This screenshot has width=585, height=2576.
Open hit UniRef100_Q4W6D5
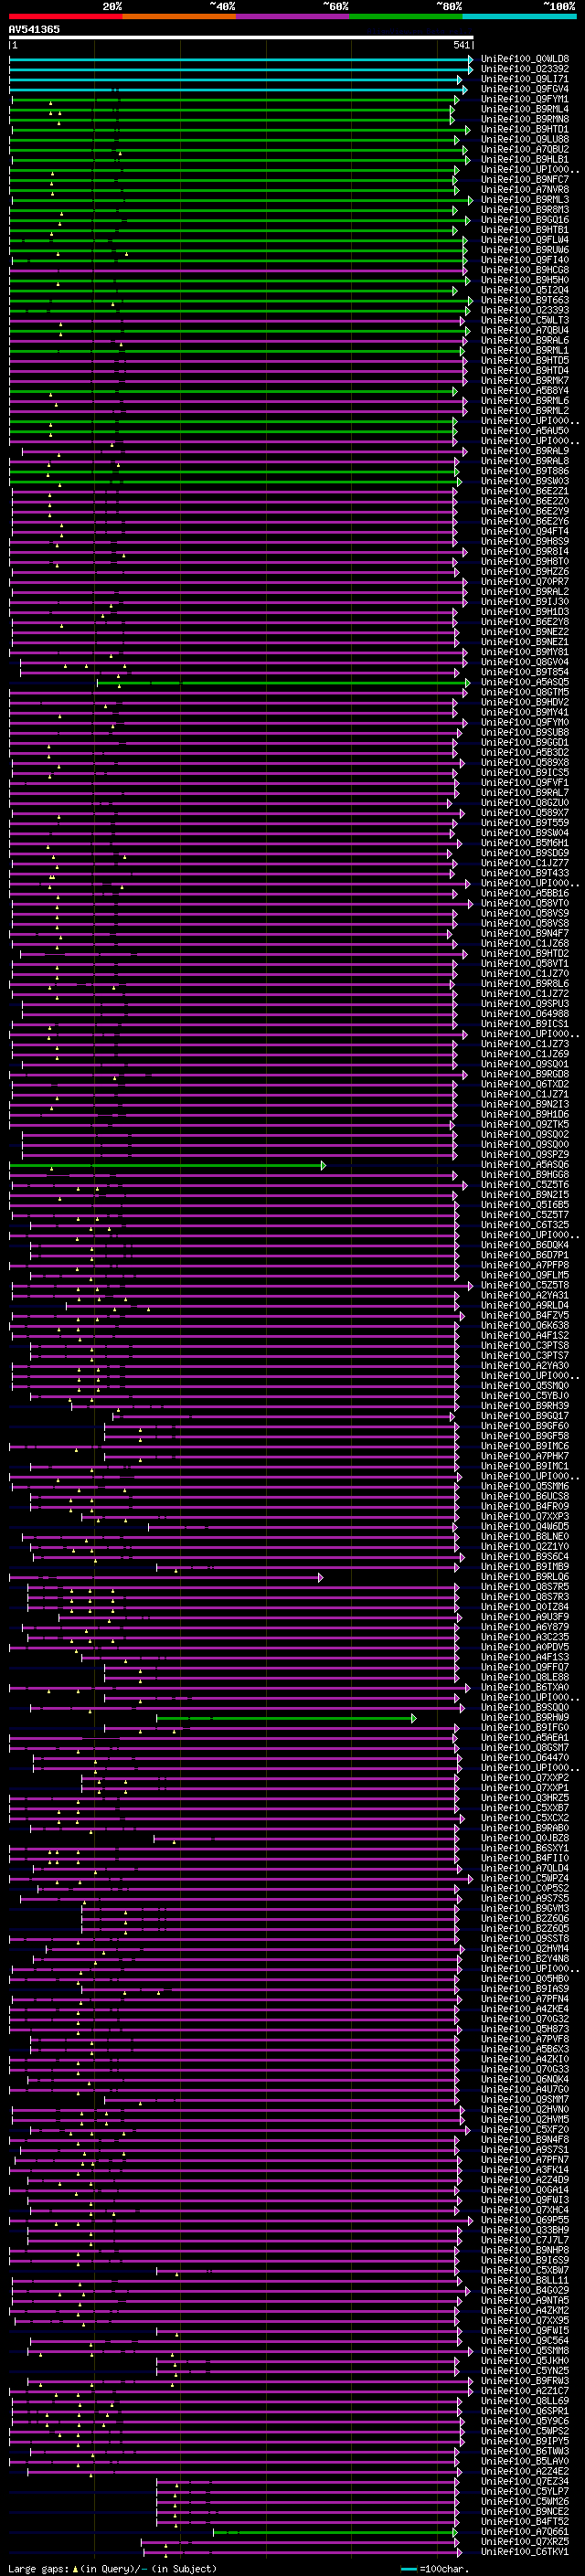524,1527
